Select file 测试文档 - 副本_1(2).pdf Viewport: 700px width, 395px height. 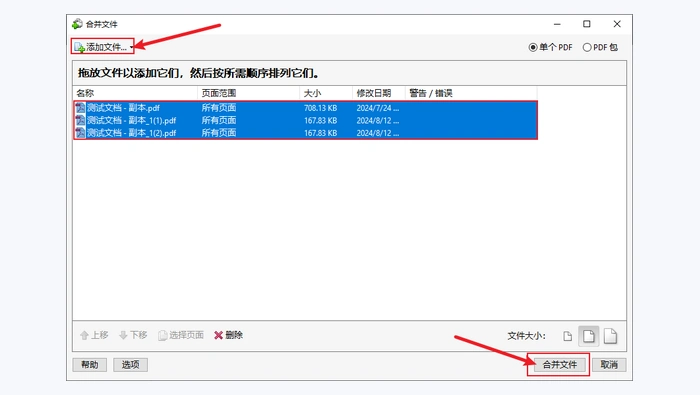click(305, 133)
